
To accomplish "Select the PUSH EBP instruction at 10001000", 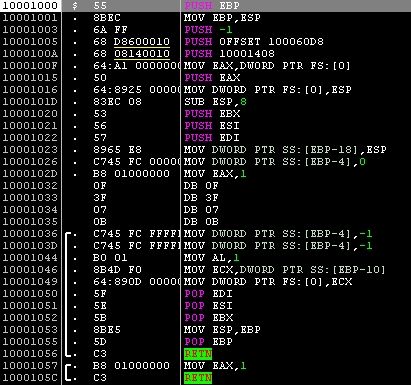I will pyautogui.click(x=212, y=6).
